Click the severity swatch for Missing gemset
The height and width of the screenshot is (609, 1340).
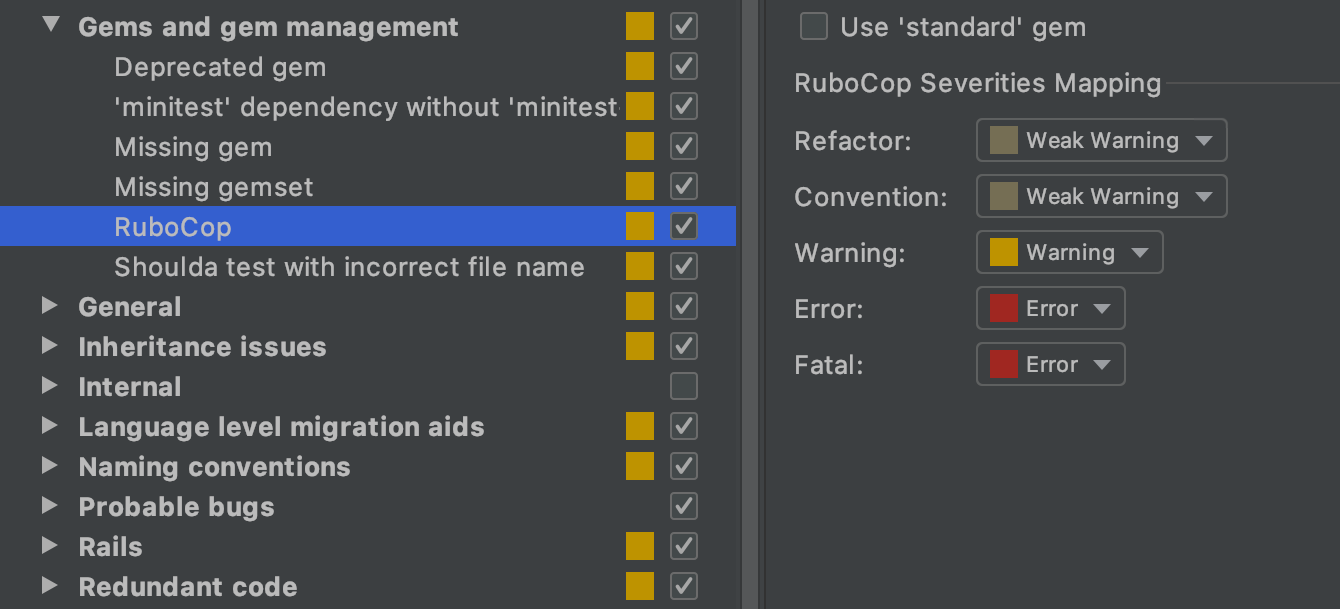[x=640, y=186]
